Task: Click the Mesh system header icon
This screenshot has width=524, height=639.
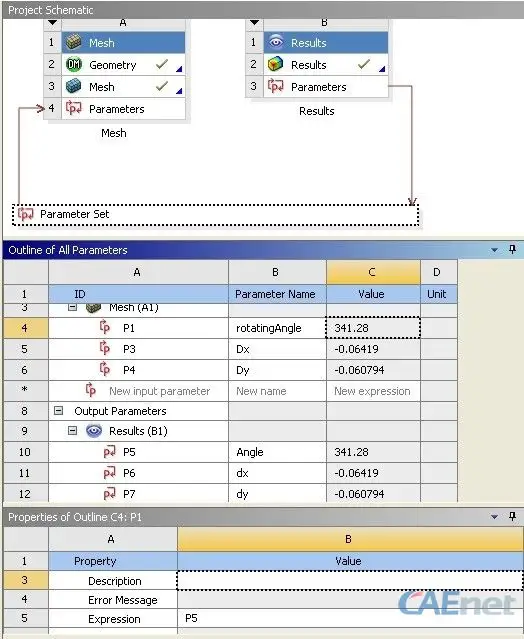Action: (x=74, y=42)
